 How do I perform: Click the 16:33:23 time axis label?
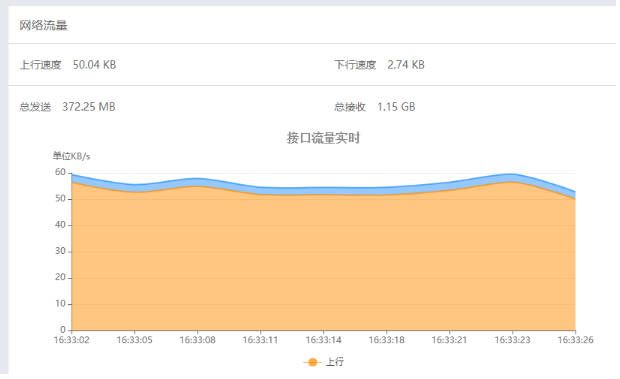pos(512,340)
